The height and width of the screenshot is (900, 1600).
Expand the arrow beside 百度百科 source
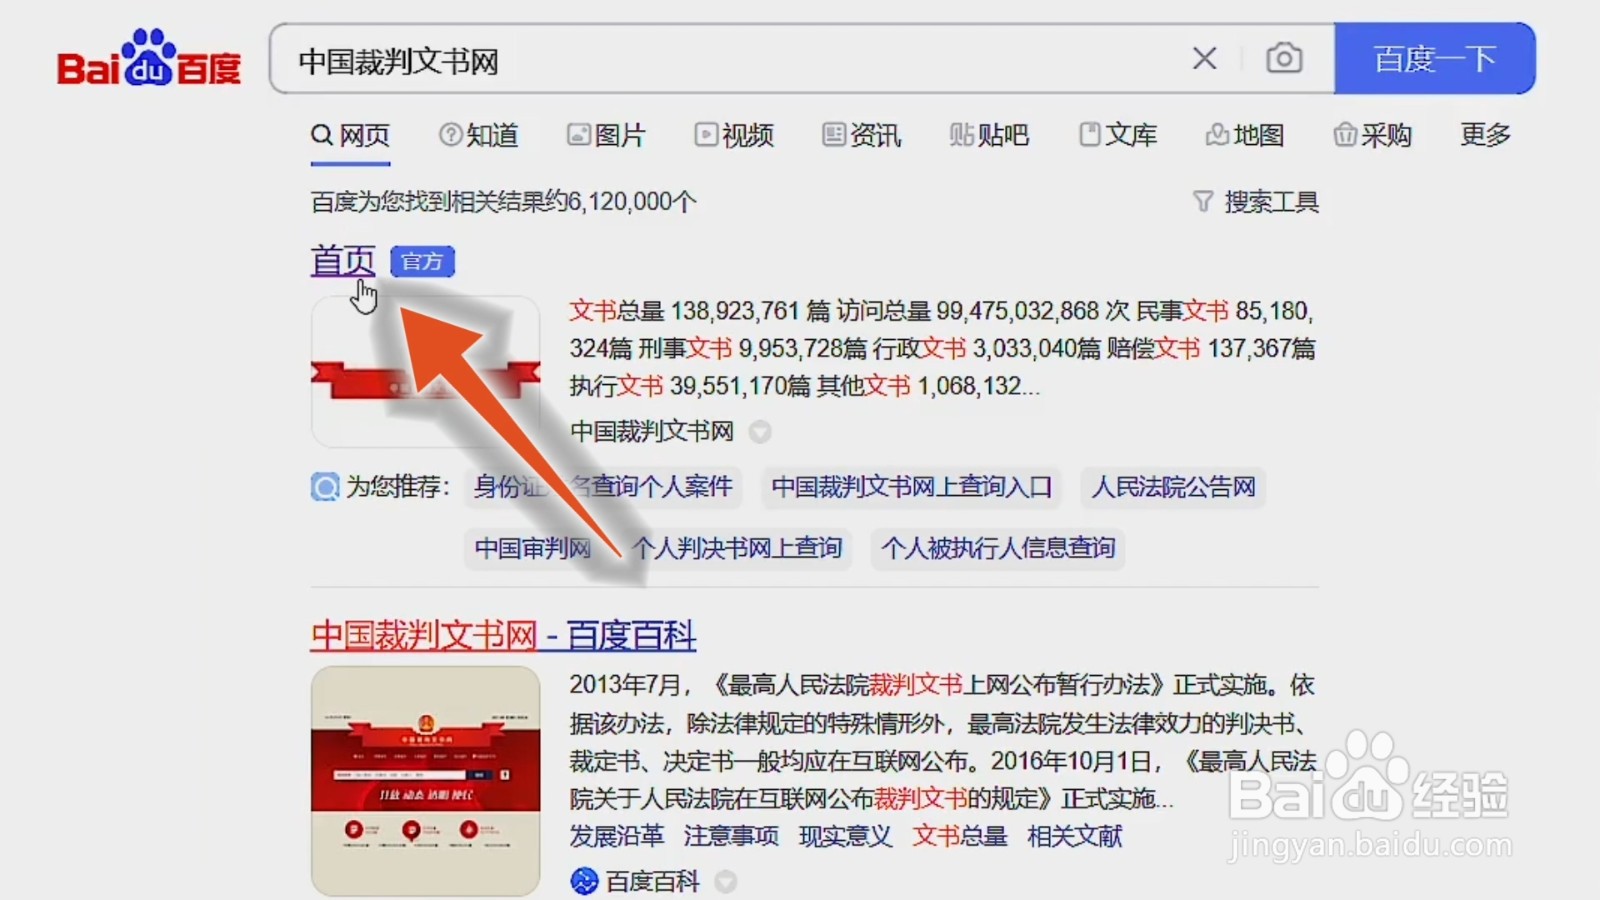coord(726,881)
